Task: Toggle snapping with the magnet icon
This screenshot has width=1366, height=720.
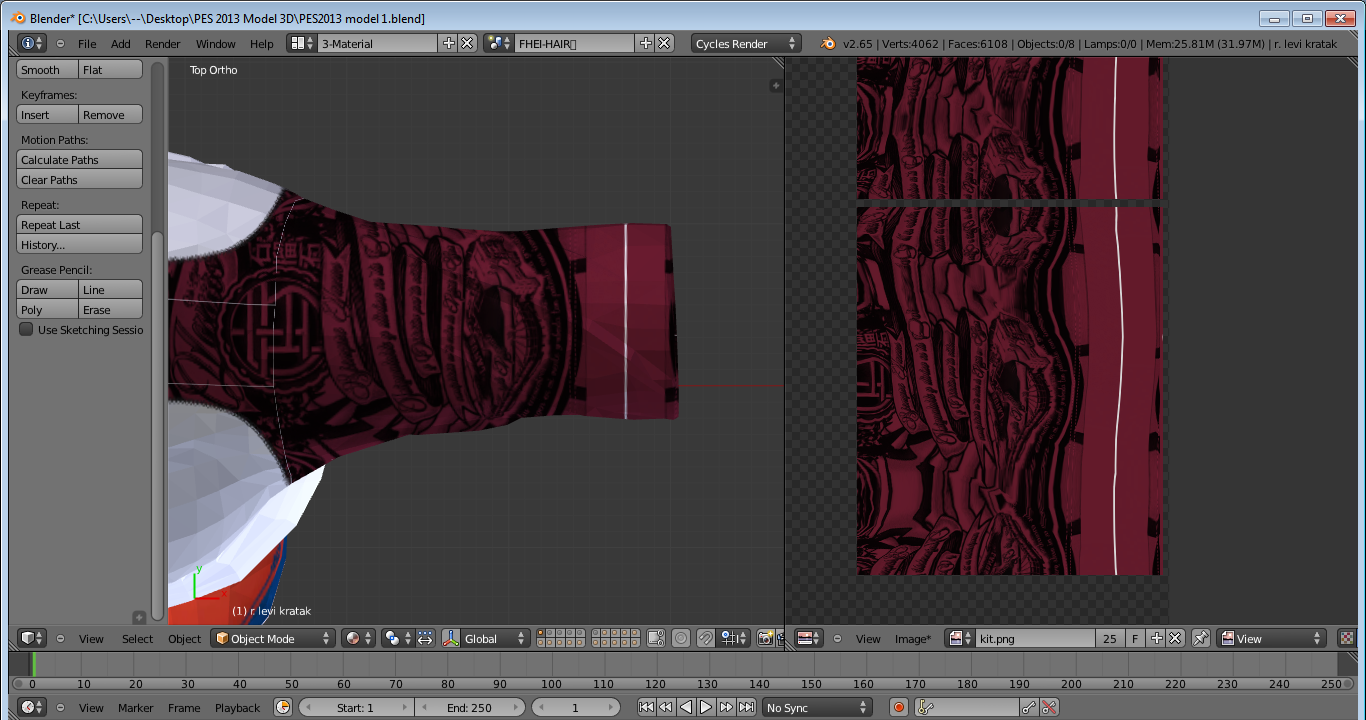Action: (x=705, y=638)
